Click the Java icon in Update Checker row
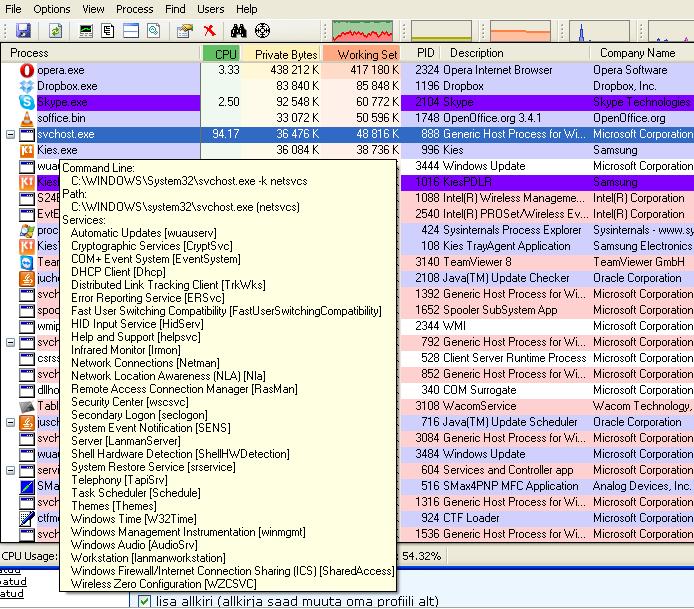The height and width of the screenshot is (609, 694). click(x=27, y=278)
